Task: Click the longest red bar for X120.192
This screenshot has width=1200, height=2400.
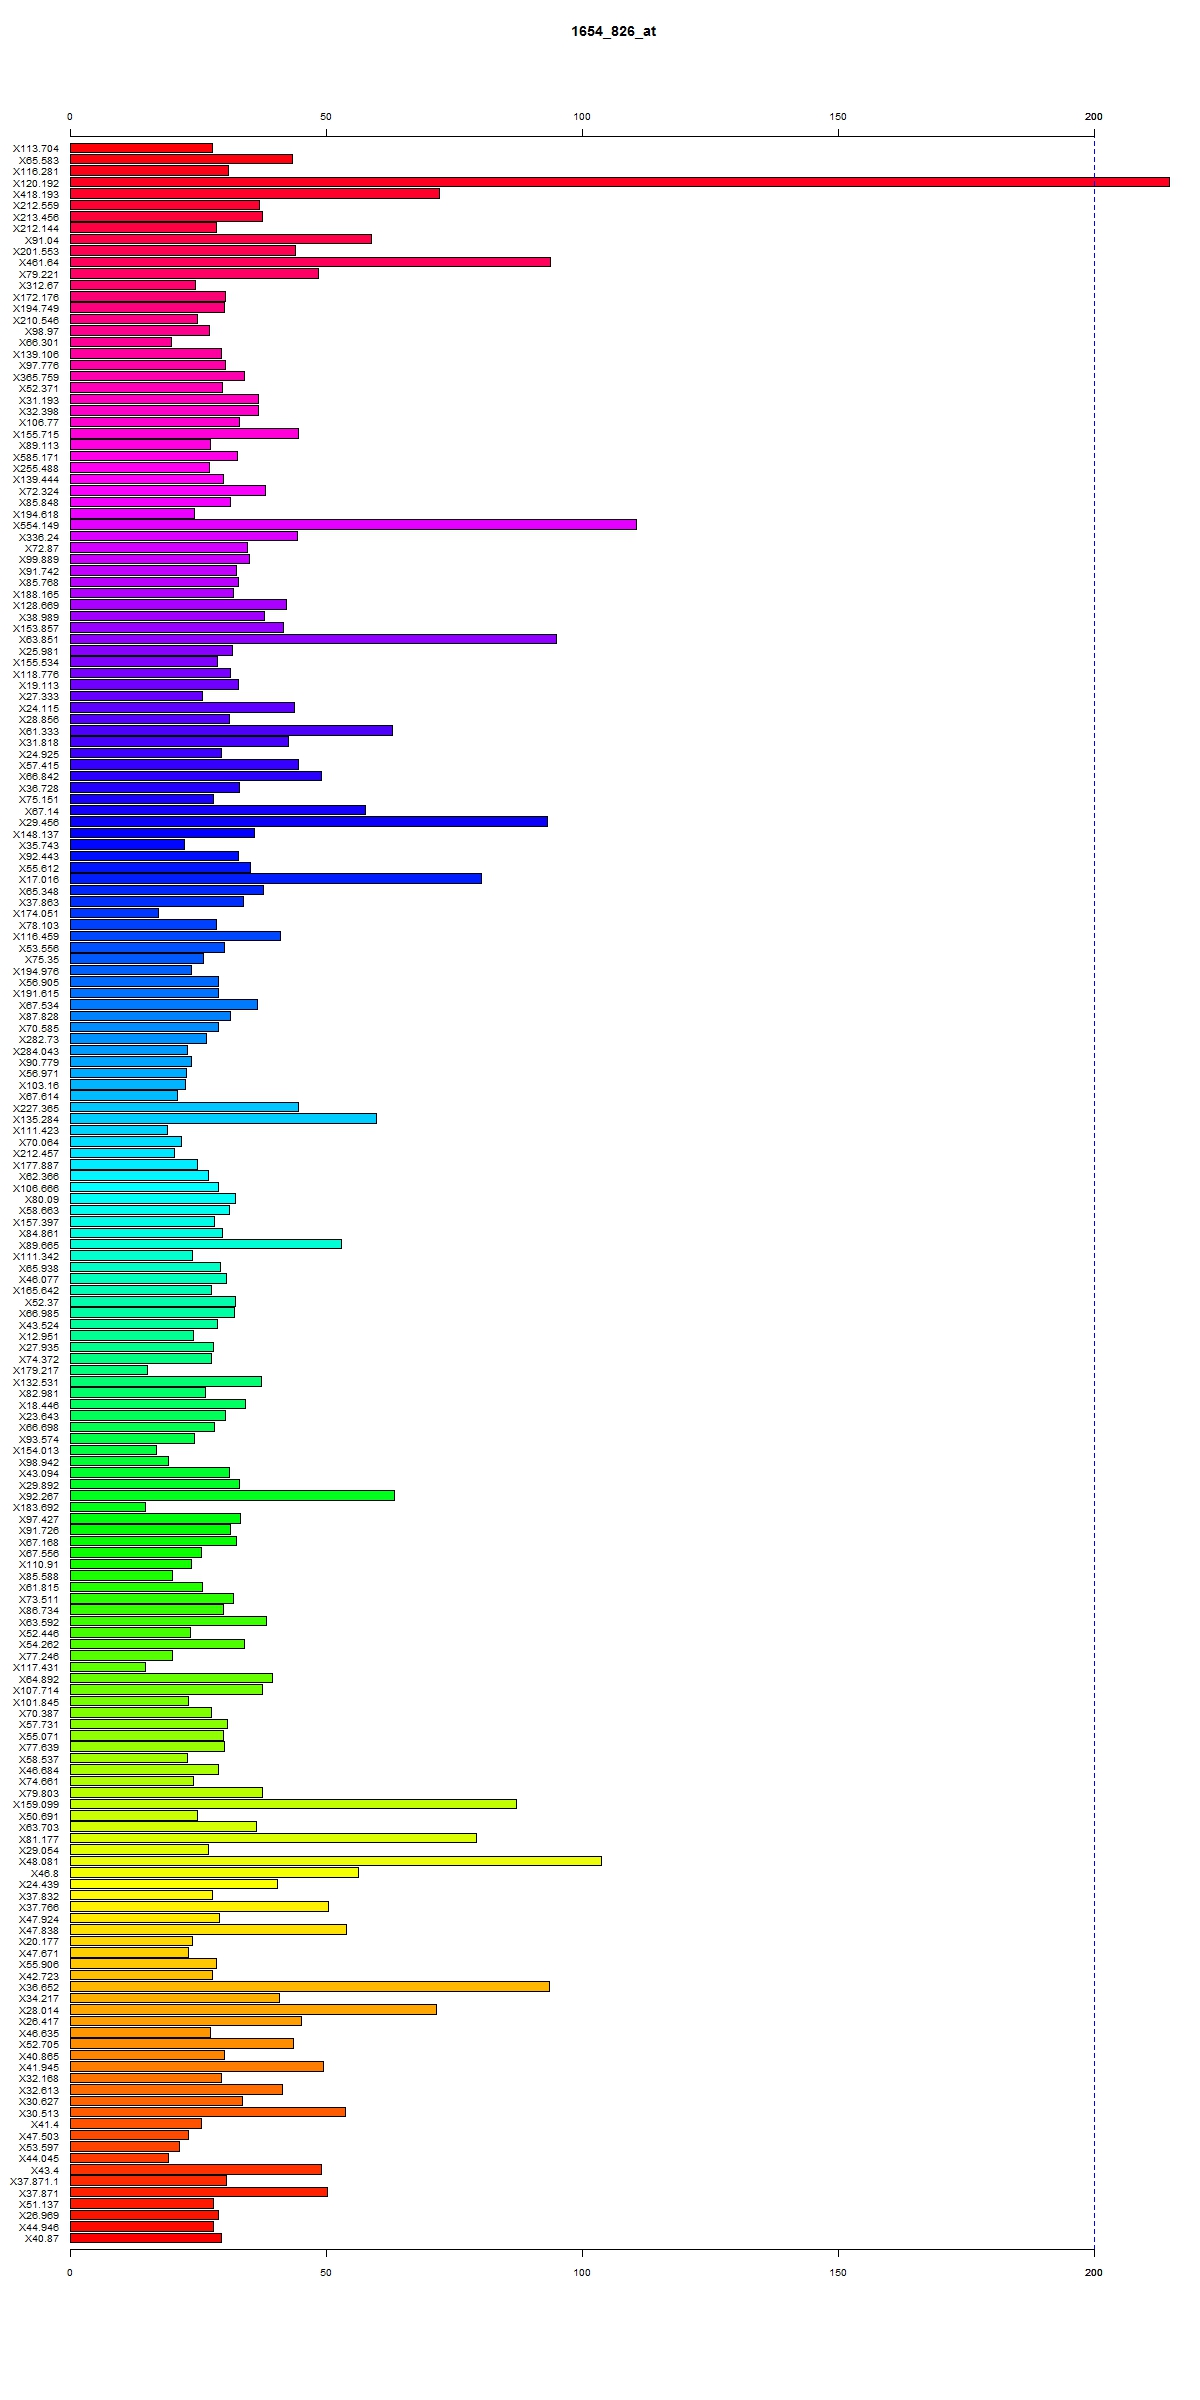Action: [620, 182]
